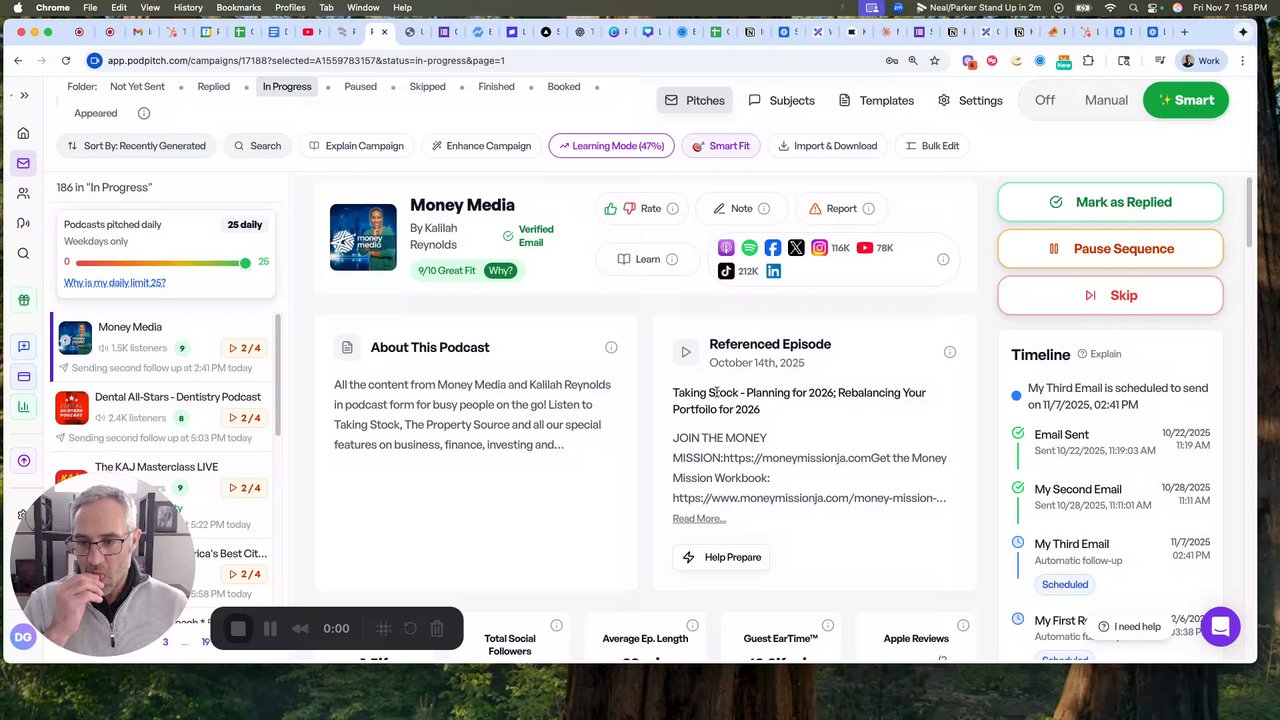Open the Settings tab

(x=970, y=100)
